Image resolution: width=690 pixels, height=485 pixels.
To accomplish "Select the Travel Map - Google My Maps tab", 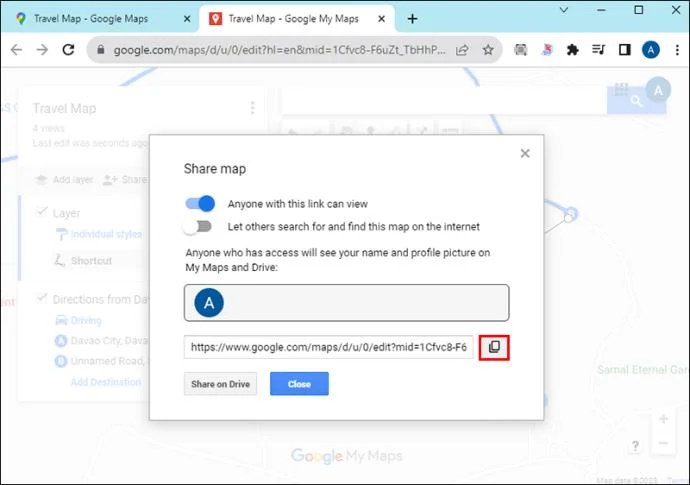I will coord(293,18).
